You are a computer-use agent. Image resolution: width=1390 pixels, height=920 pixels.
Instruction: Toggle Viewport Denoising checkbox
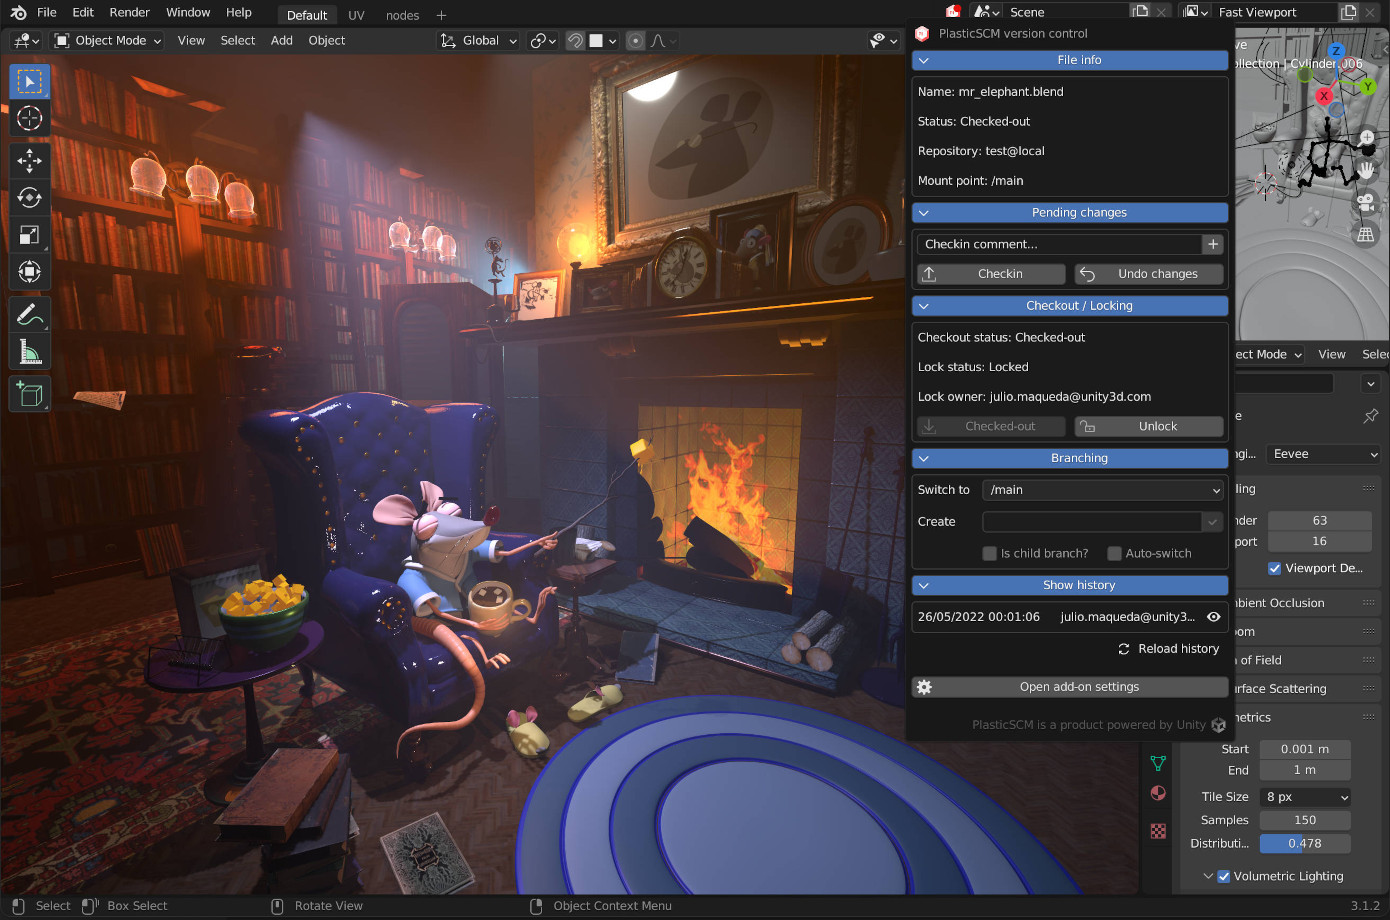1275,568
